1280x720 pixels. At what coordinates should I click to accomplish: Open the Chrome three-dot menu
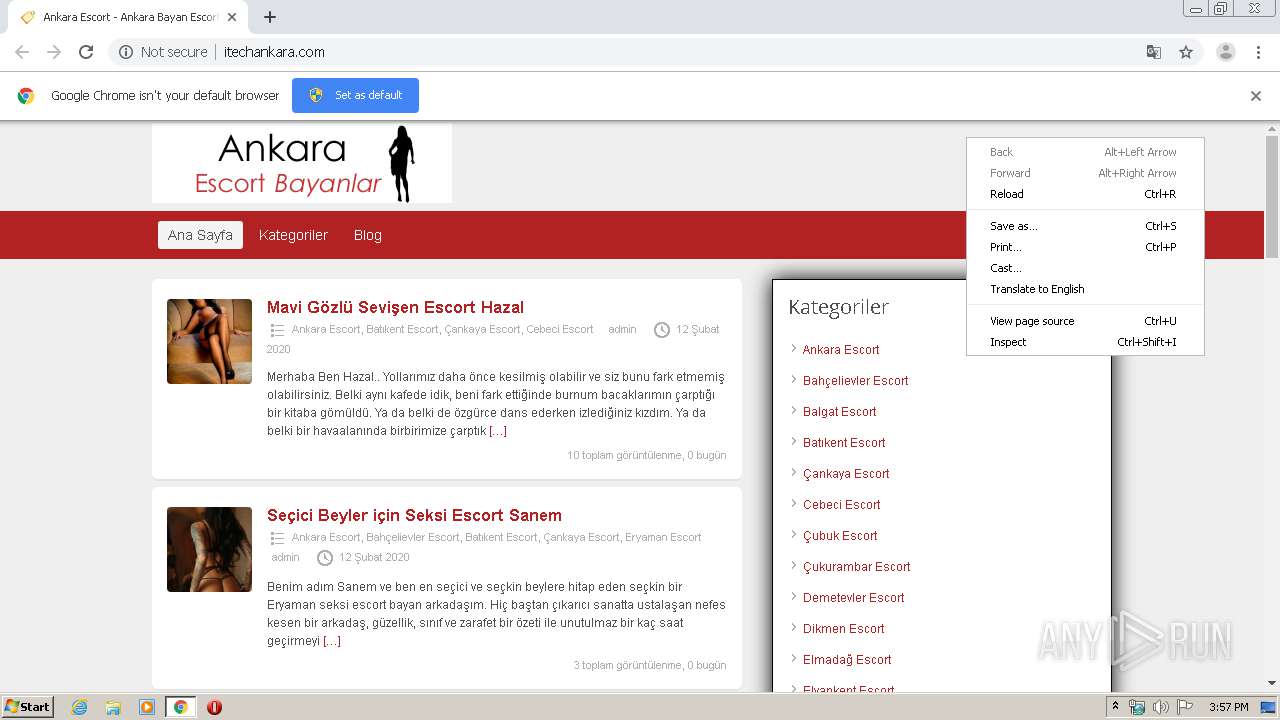pos(1258,52)
